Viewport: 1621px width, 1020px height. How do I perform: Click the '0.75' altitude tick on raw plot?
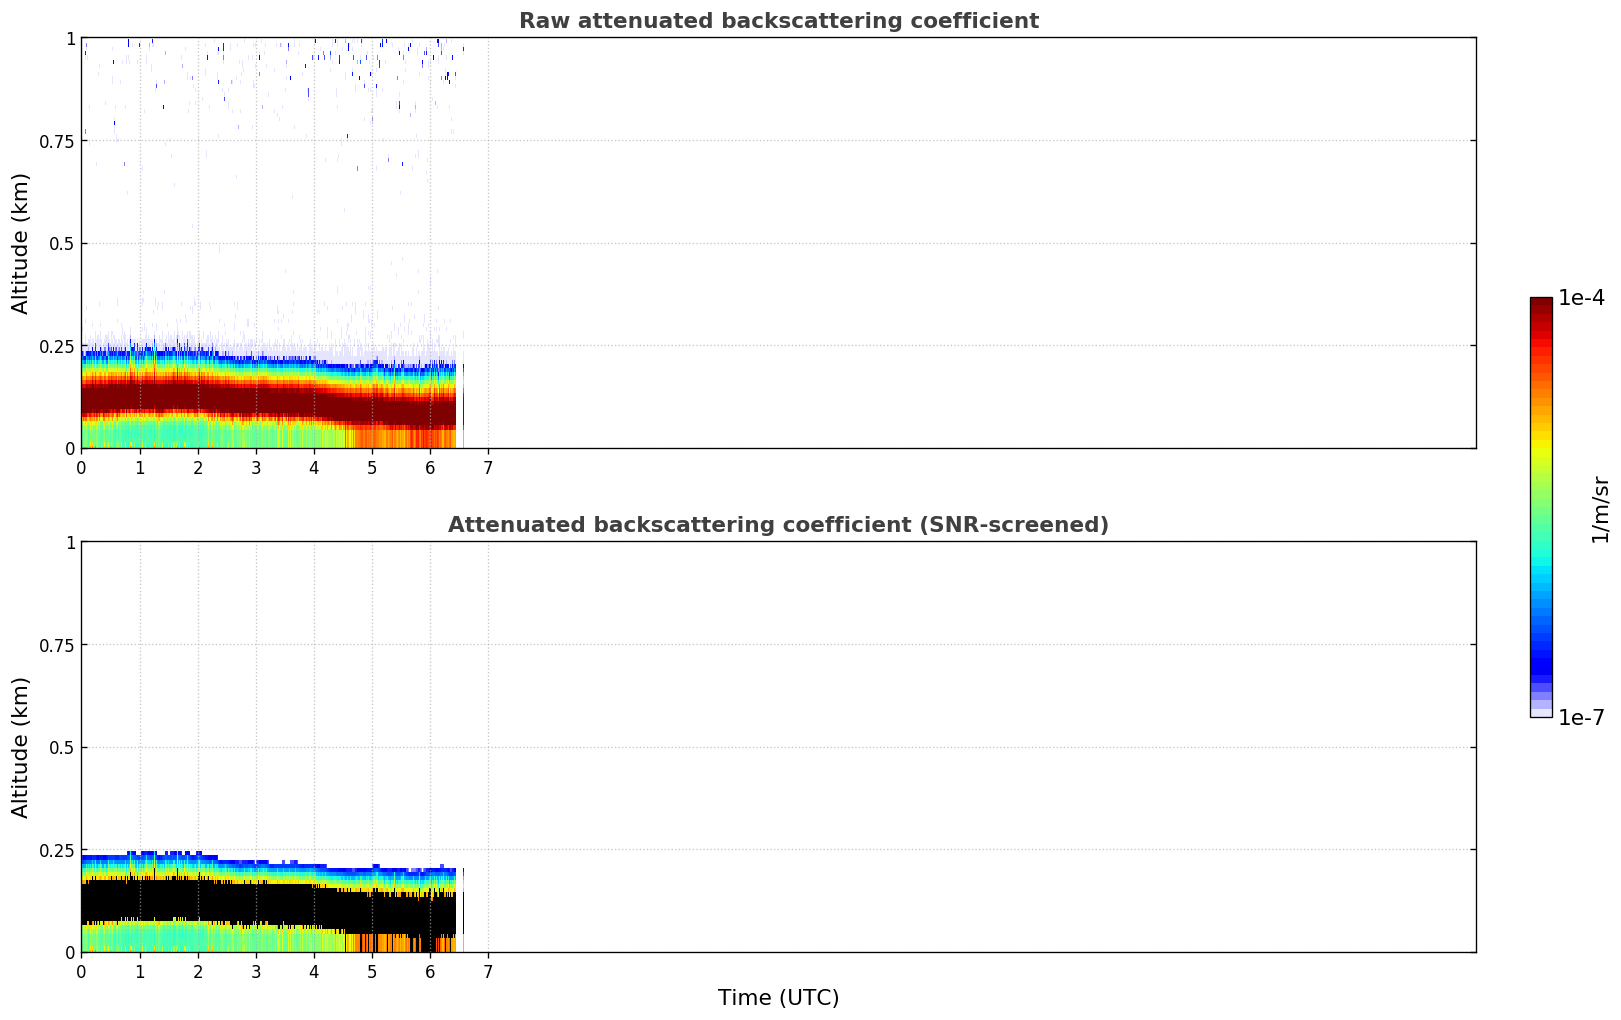point(56,141)
